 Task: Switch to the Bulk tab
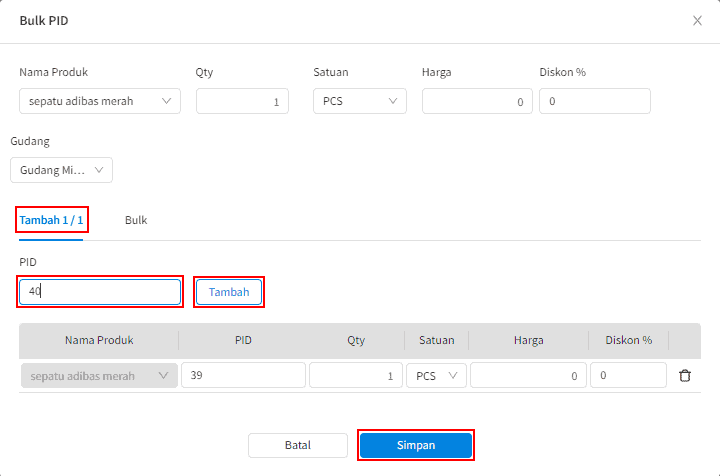pos(136,220)
